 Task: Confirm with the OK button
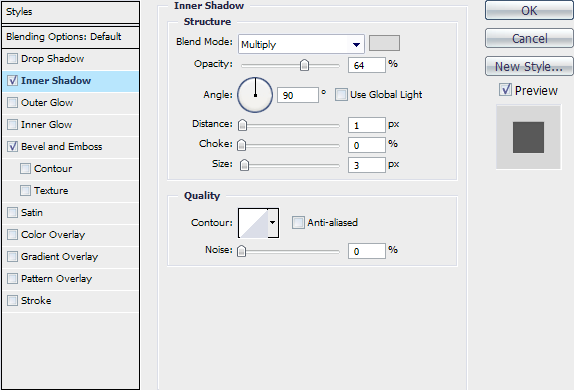click(x=529, y=11)
